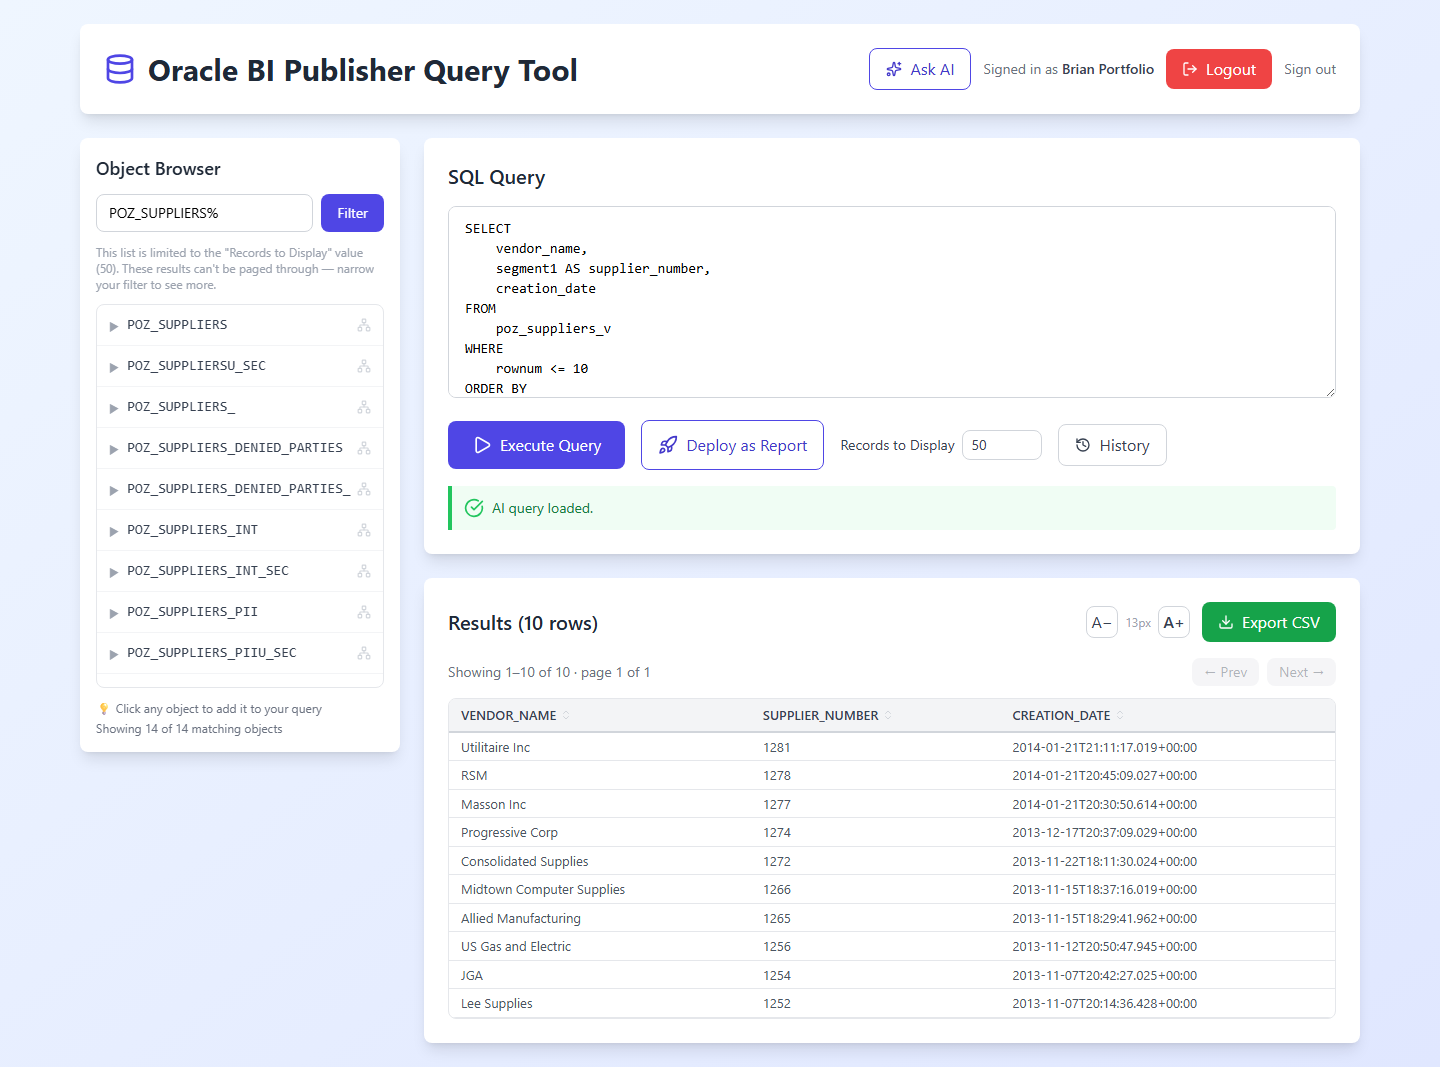The height and width of the screenshot is (1067, 1440).
Task: Click hierarchy icon beside POZ_SUPPLIERS_INT
Action: click(364, 530)
